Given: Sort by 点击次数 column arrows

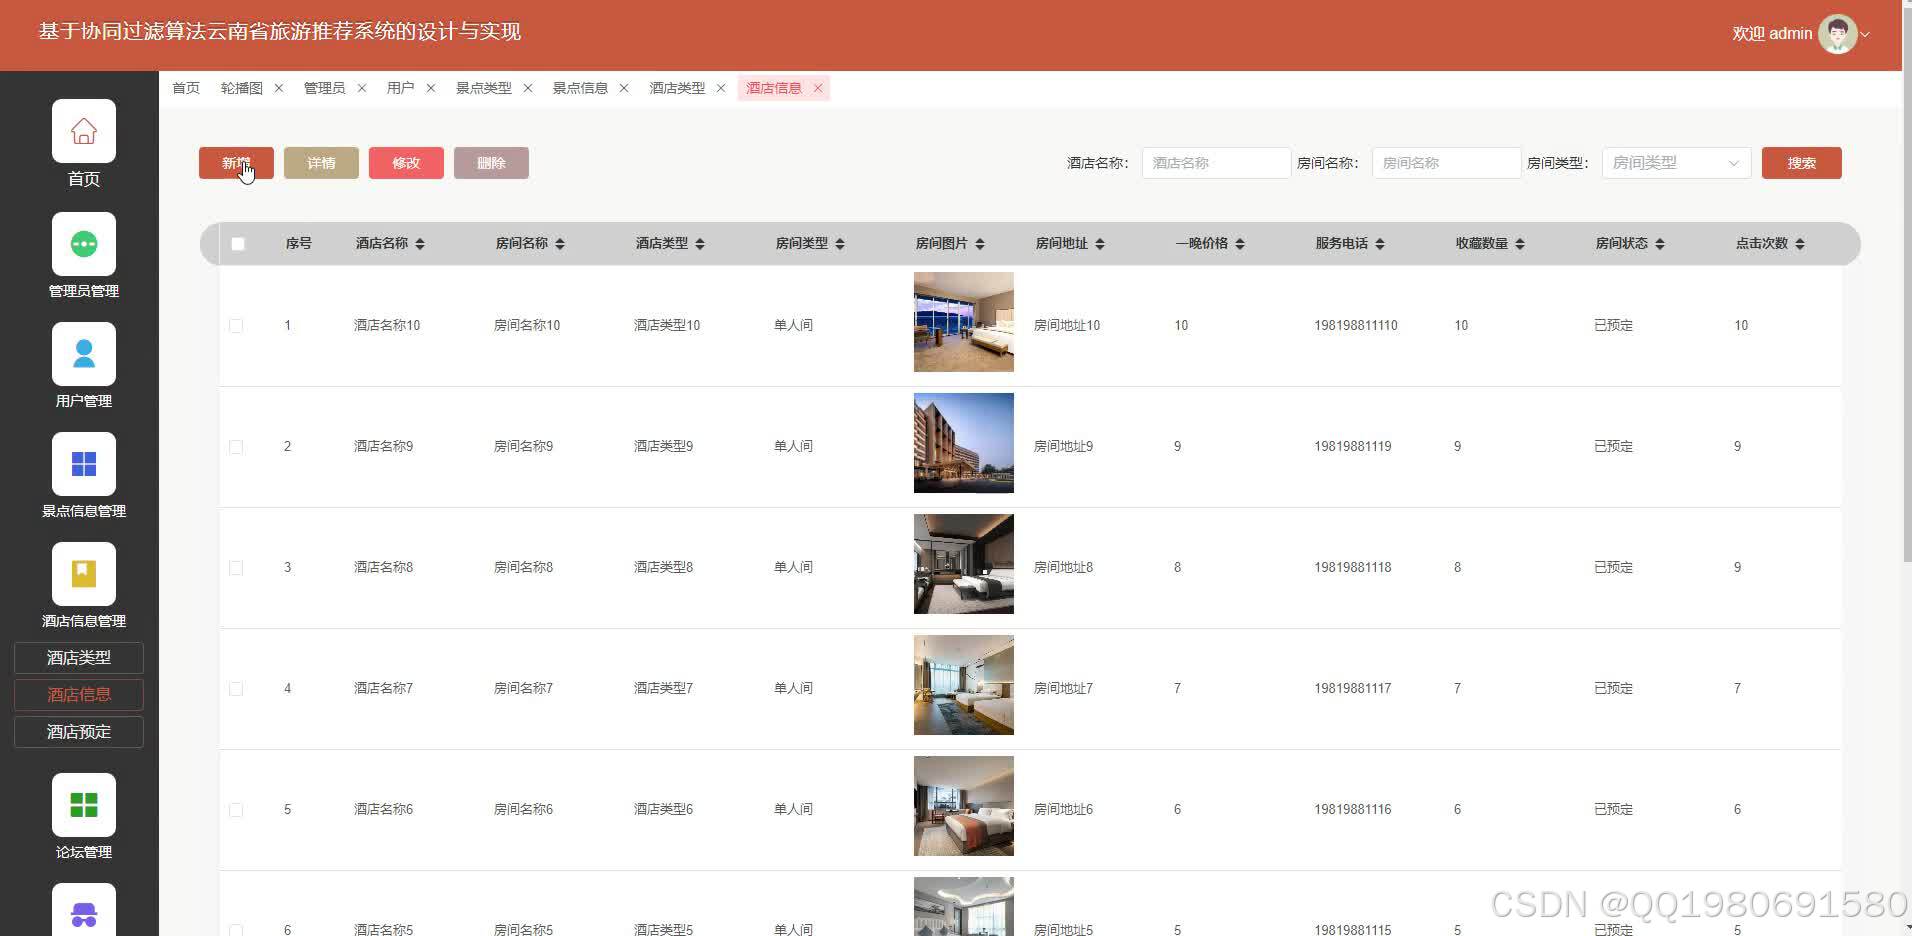Looking at the screenshot, I should tap(1800, 244).
